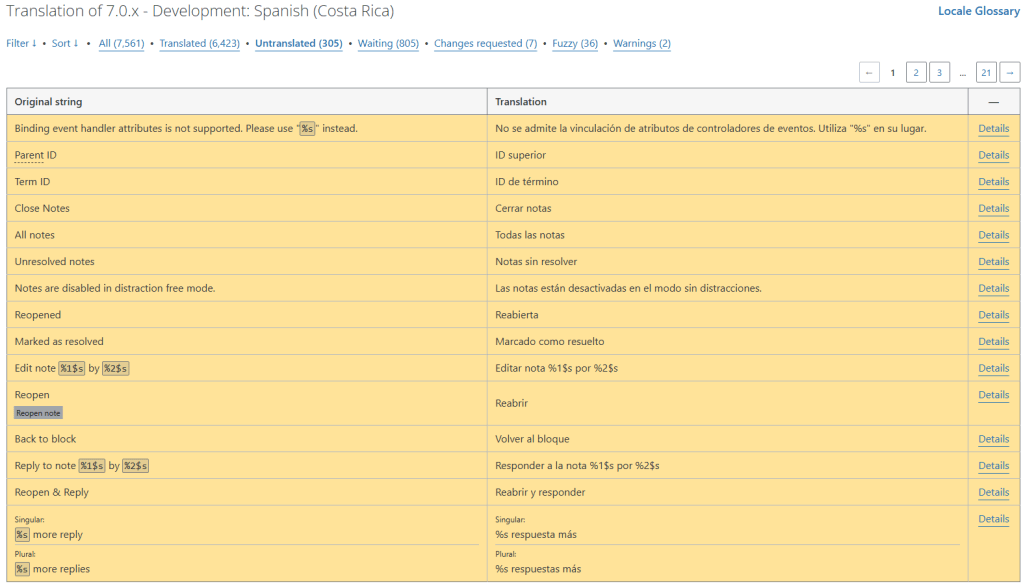Expand the Sort options
The width and height of the screenshot is (1023, 586).
click(x=65, y=44)
